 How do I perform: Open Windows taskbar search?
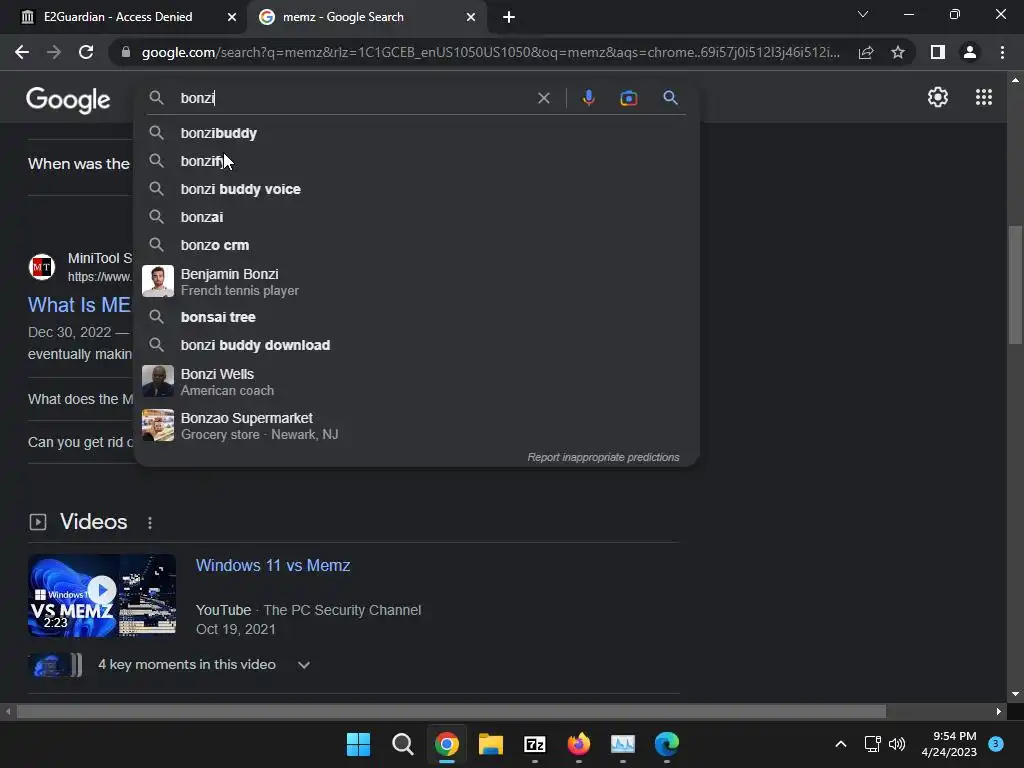click(x=402, y=744)
